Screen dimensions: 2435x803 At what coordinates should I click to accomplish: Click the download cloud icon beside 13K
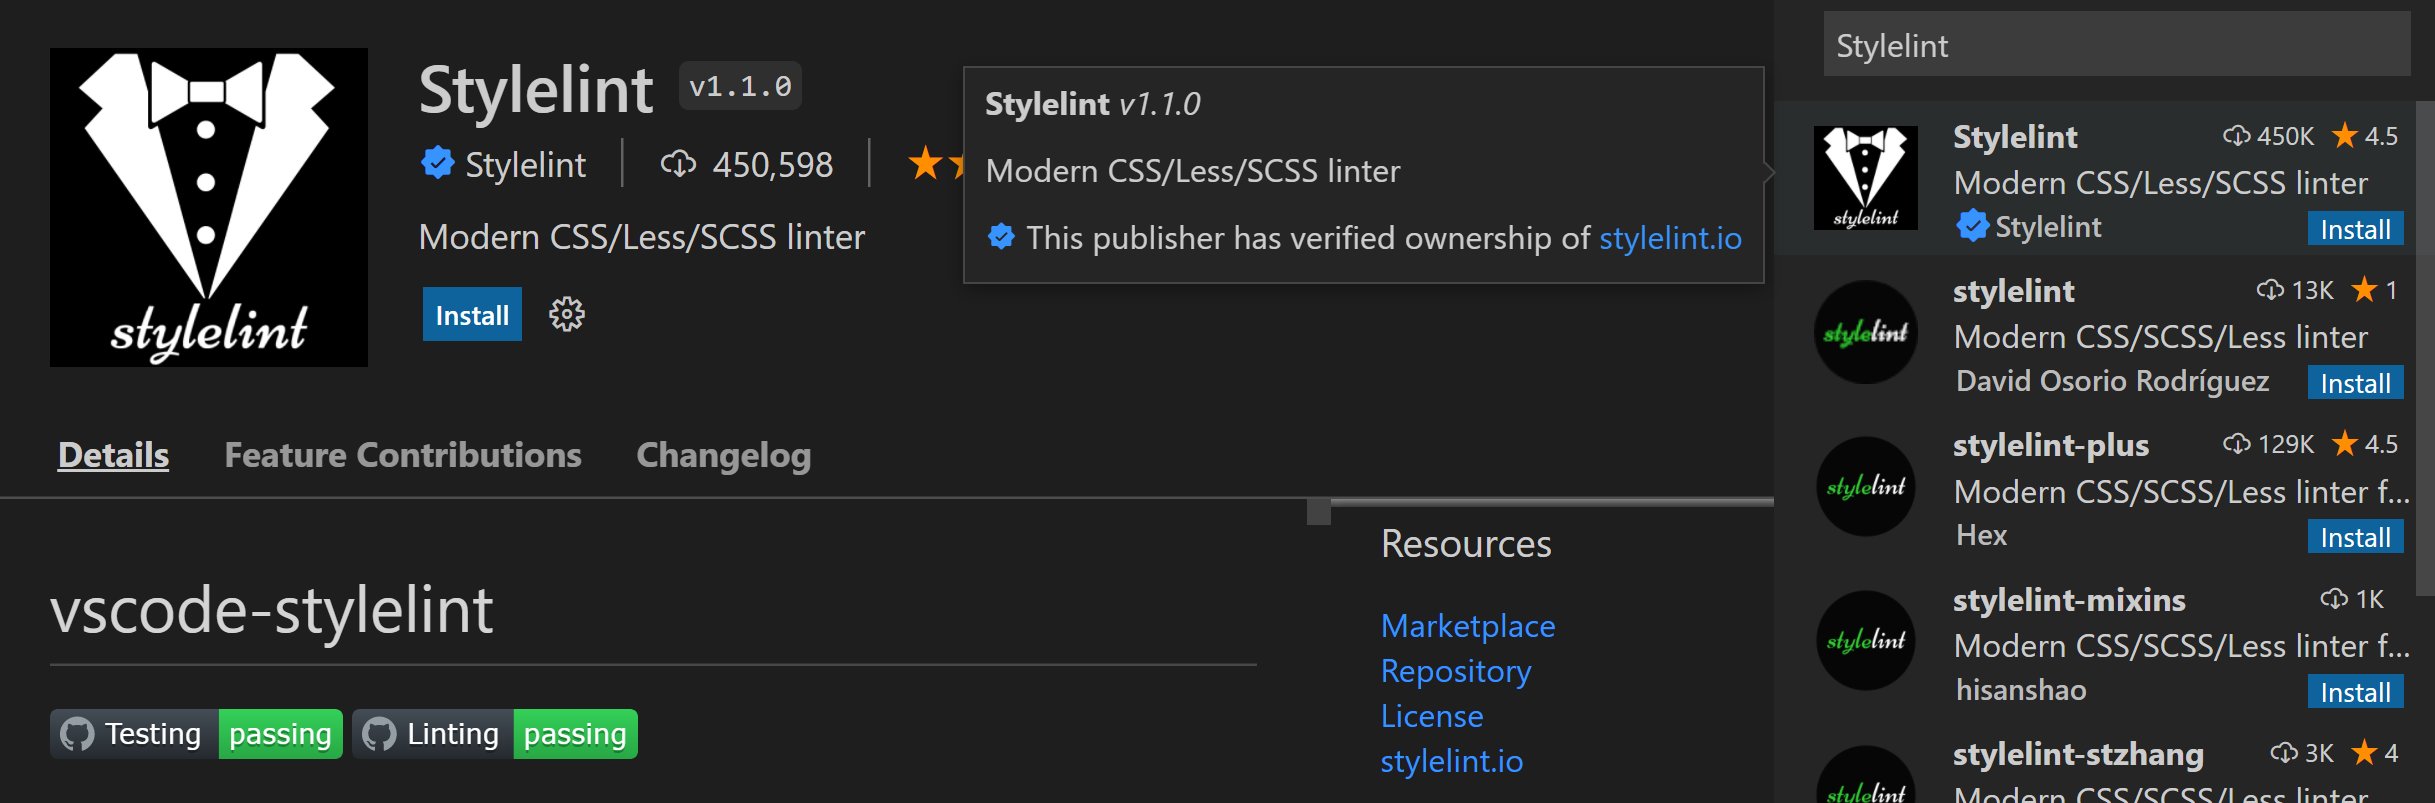click(x=2270, y=290)
